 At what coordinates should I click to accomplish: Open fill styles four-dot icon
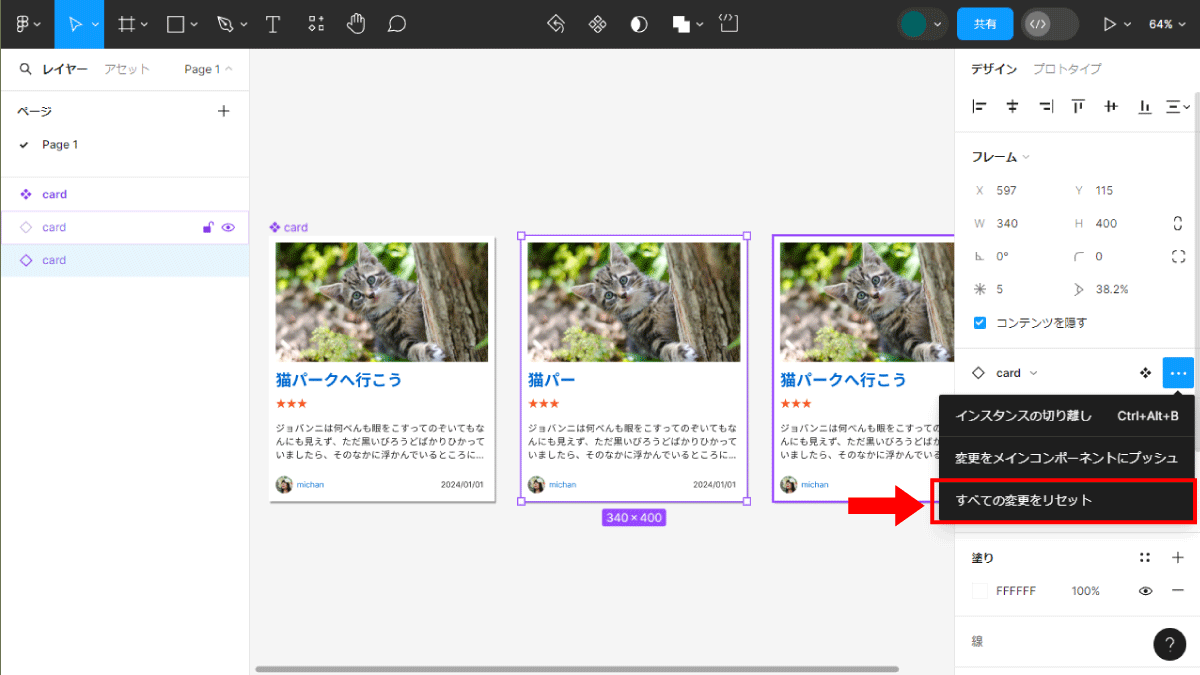pos(1145,557)
